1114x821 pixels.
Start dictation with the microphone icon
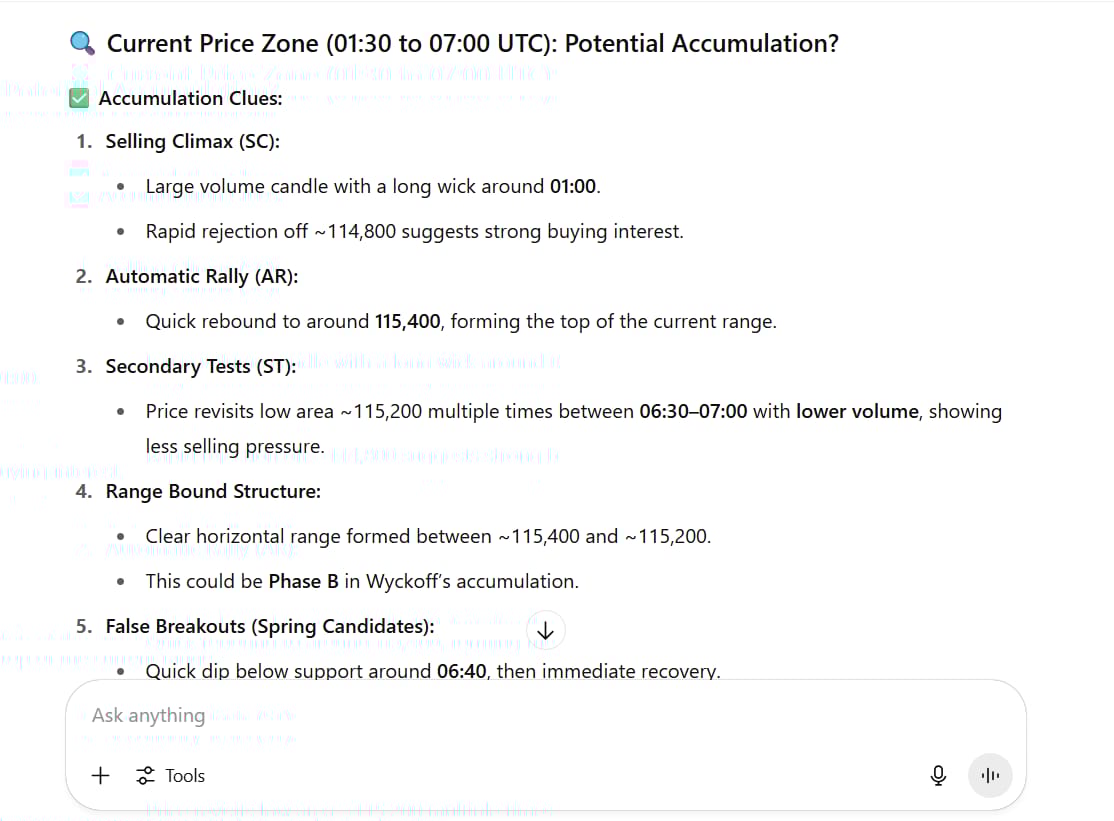click(938, 776)
